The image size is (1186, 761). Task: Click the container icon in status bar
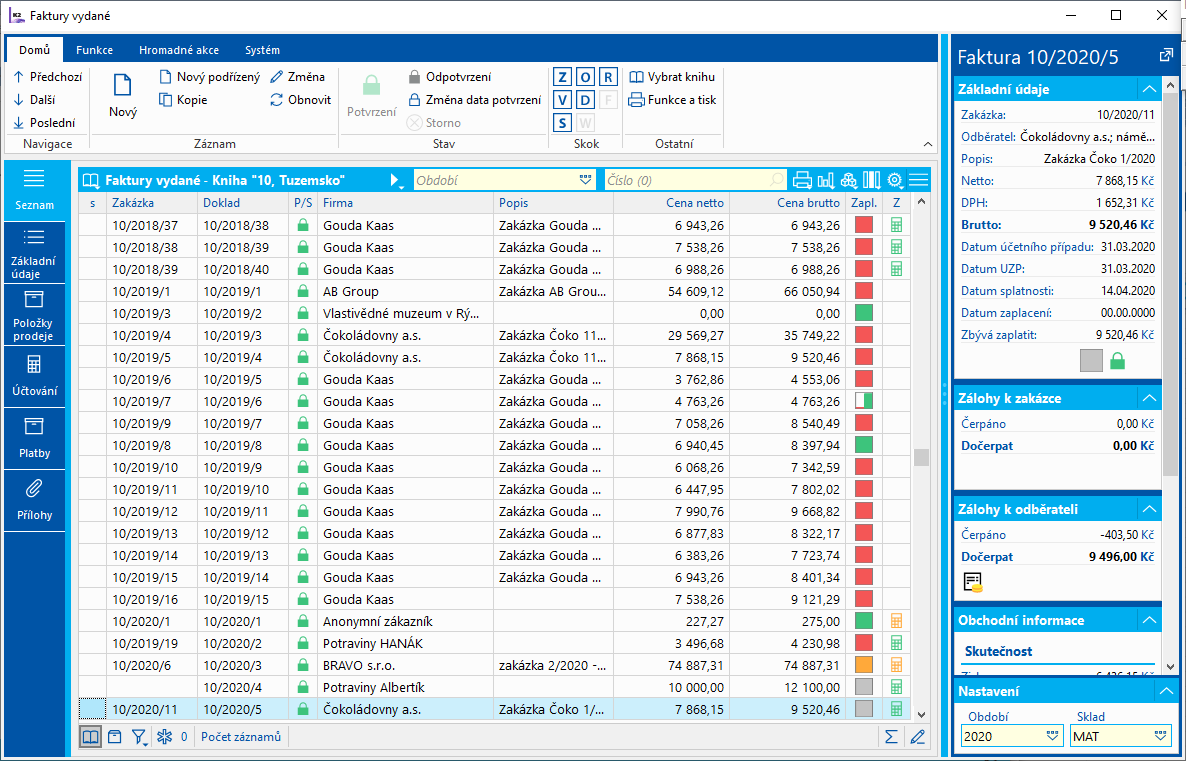114,737
